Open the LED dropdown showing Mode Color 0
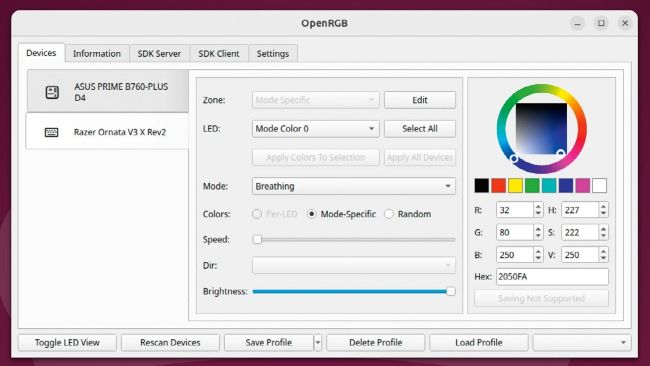650x366 pixels. coord(315,128)
